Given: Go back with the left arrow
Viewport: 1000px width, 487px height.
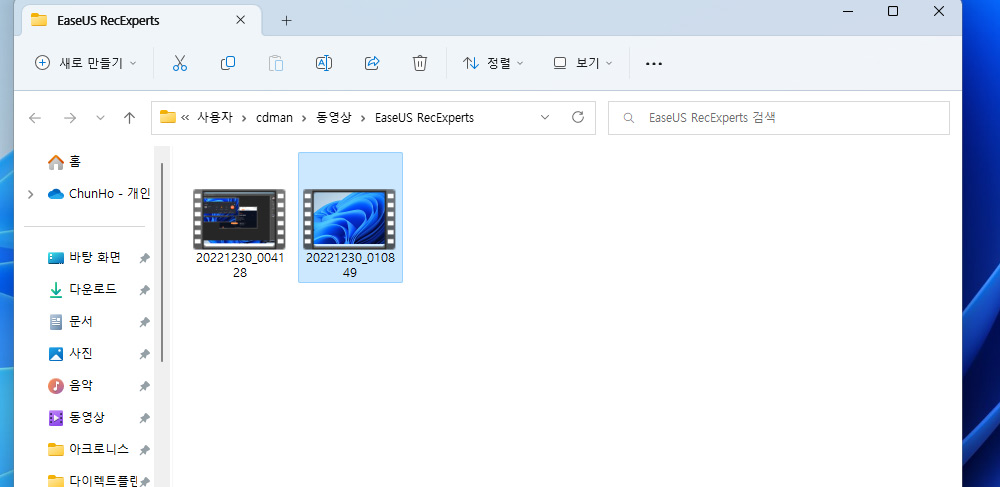Looking at the screenshot, I should (x=35, y=118).
